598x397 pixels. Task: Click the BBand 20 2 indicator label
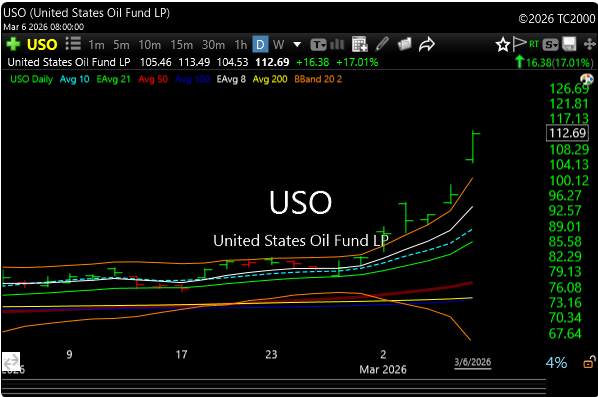coord(318,79)
